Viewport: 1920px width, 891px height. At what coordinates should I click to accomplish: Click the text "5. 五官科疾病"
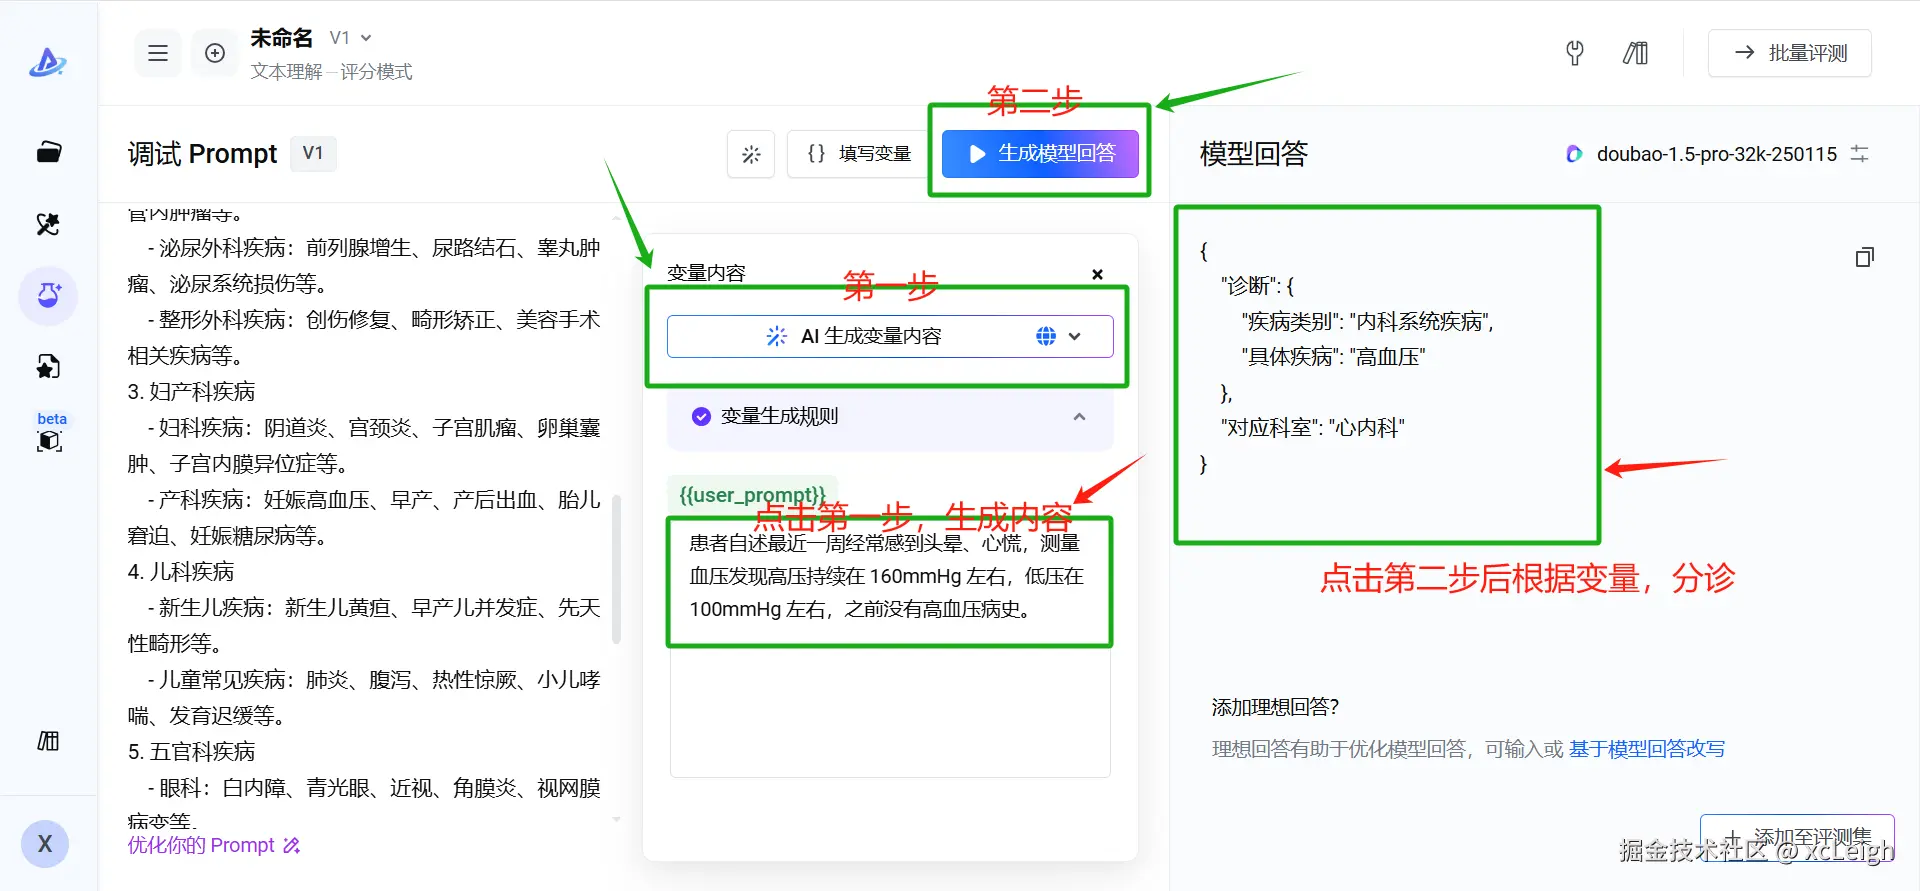click(x=191, y=752)
